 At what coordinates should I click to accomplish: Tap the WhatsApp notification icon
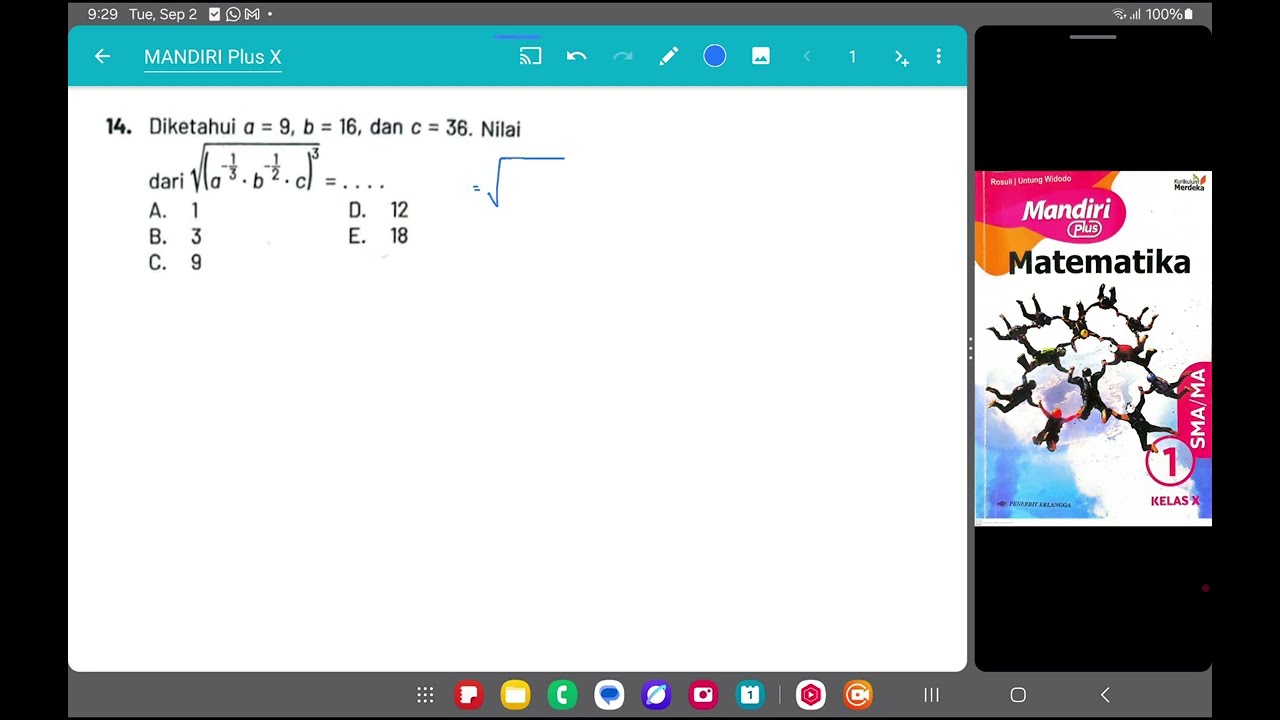233,14
